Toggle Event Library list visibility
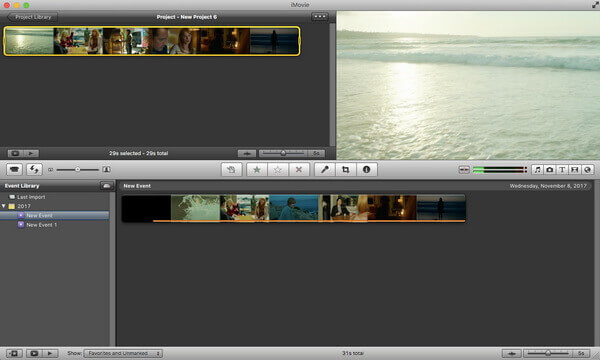The height and width of the screenshot is (360, 600). tap(14, 353)
